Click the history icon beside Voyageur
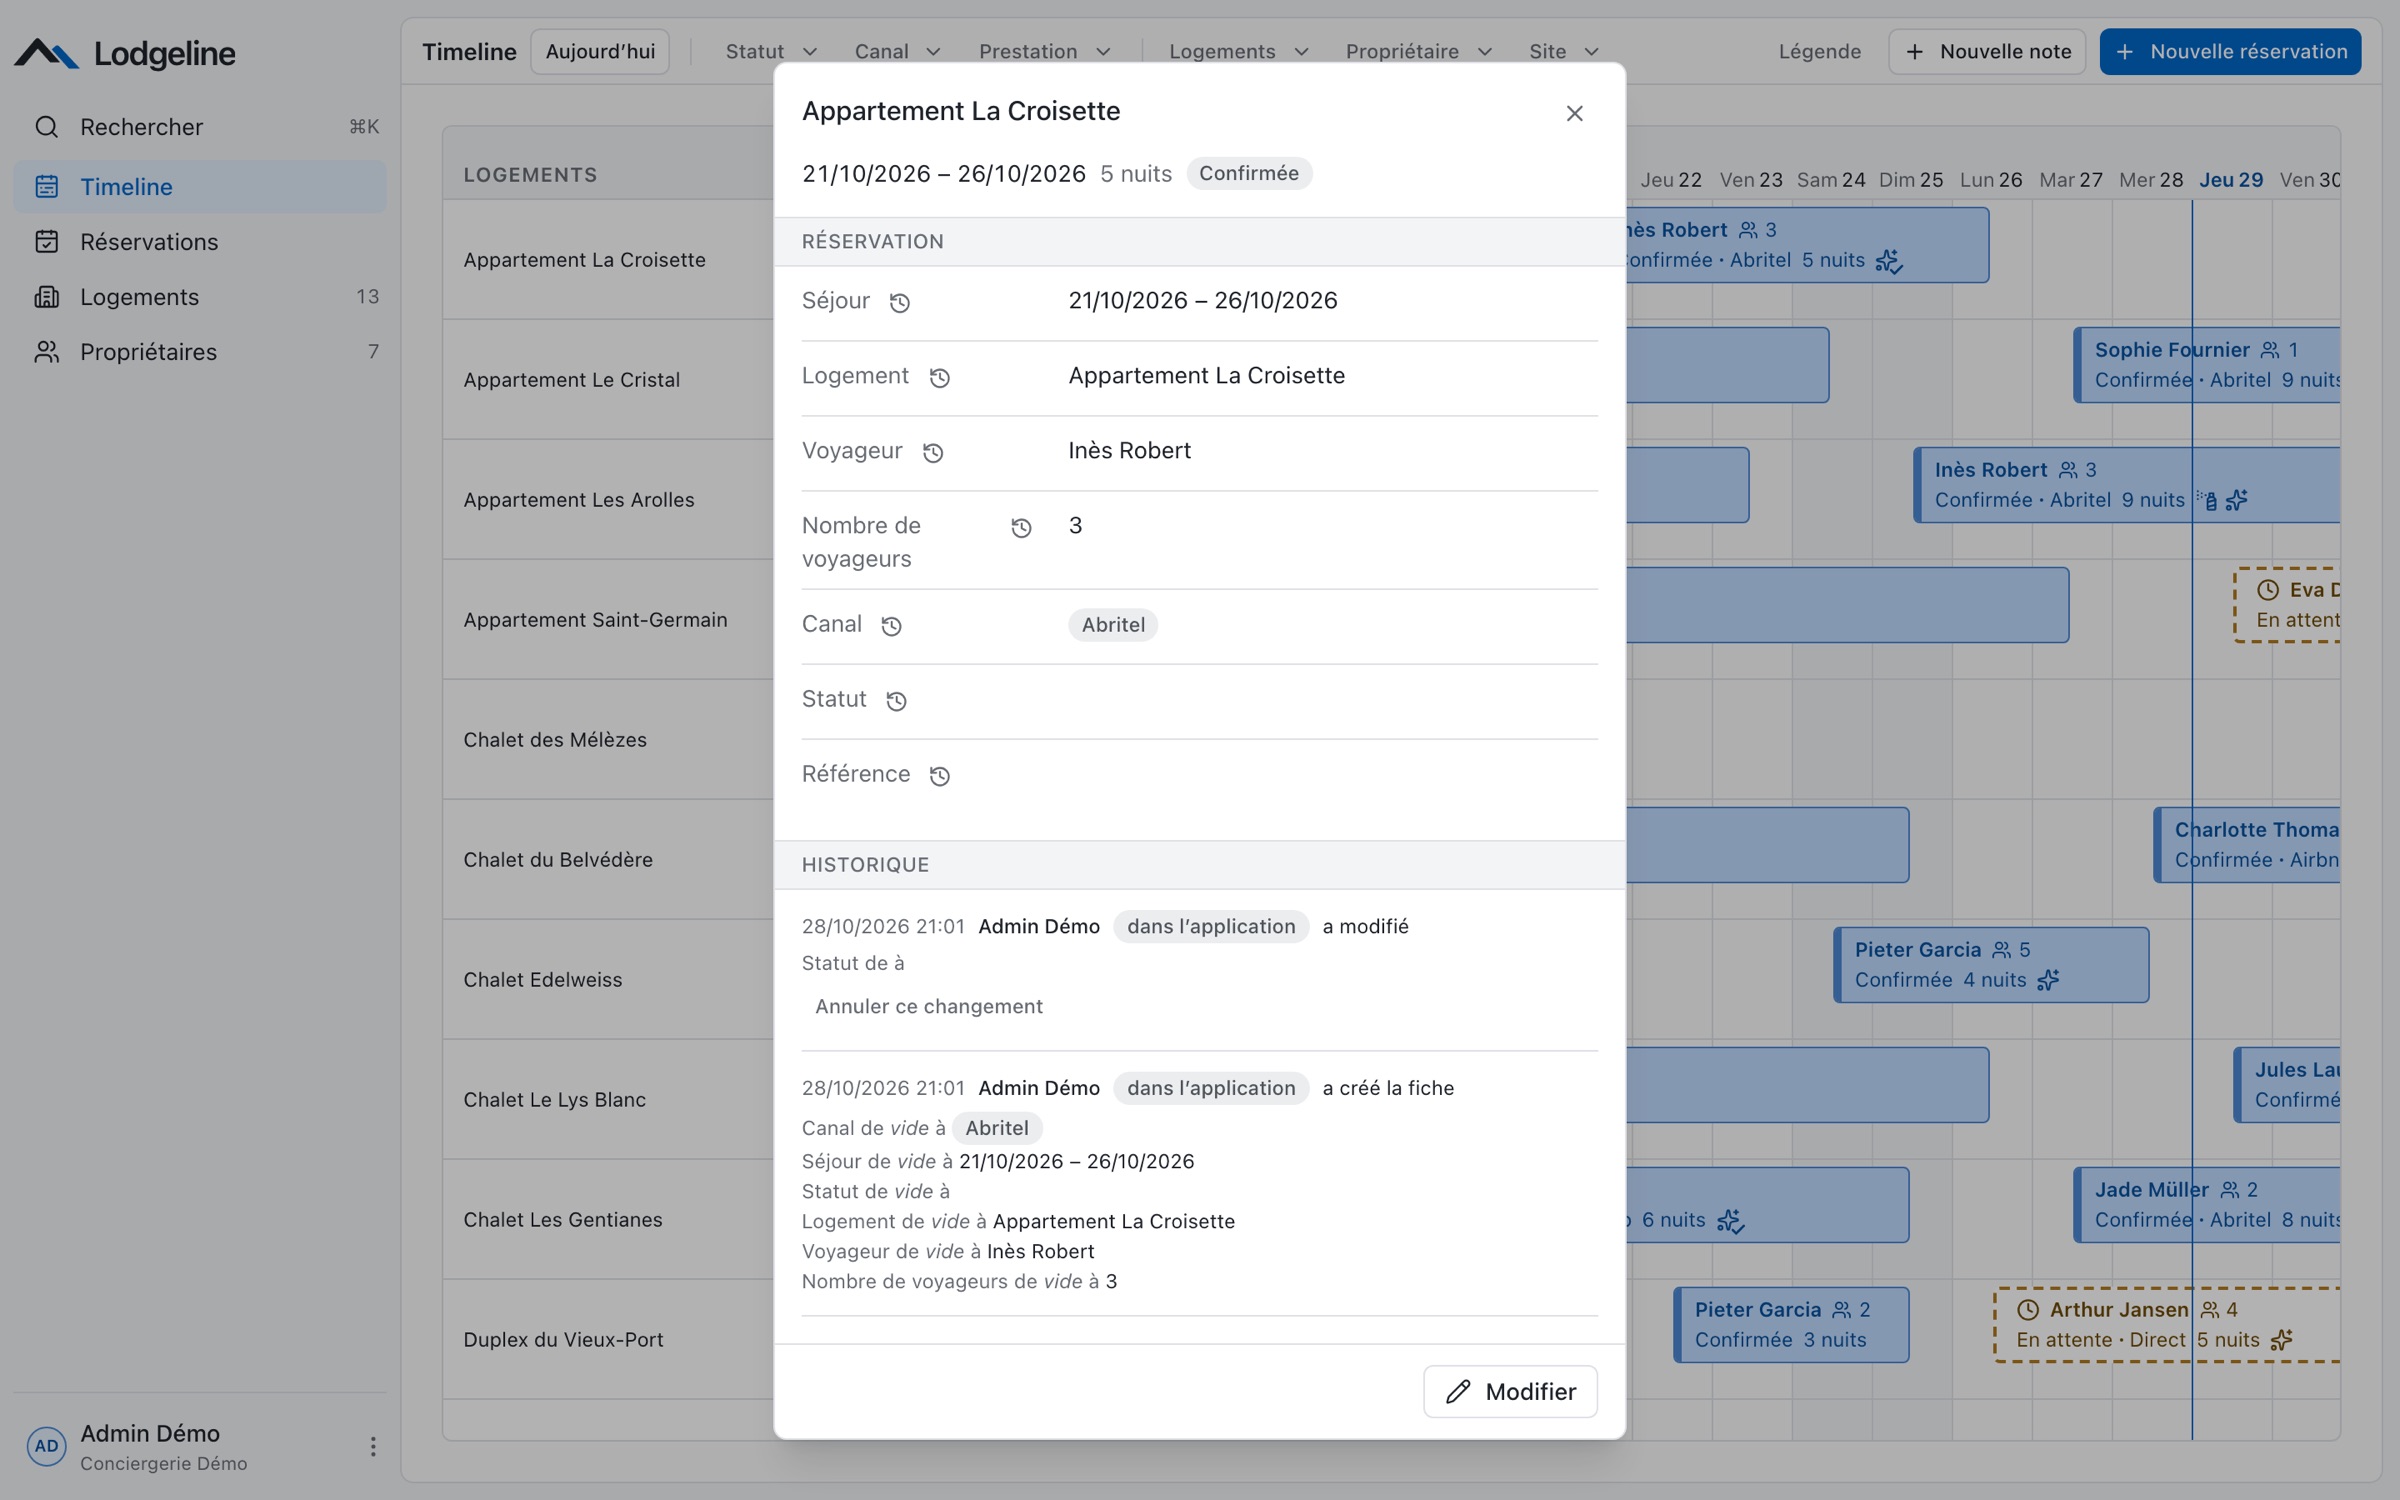2400x1500 pixels. click(x=933, y=452)
